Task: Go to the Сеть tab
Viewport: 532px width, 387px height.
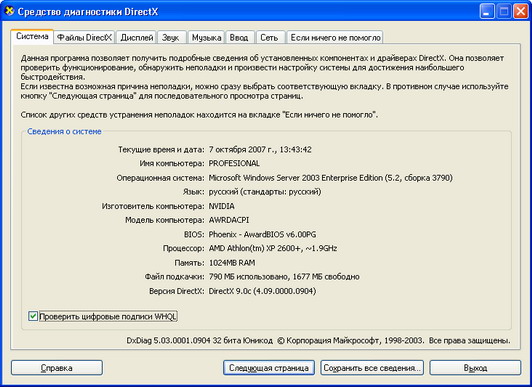Action: (x=269, y=38)
